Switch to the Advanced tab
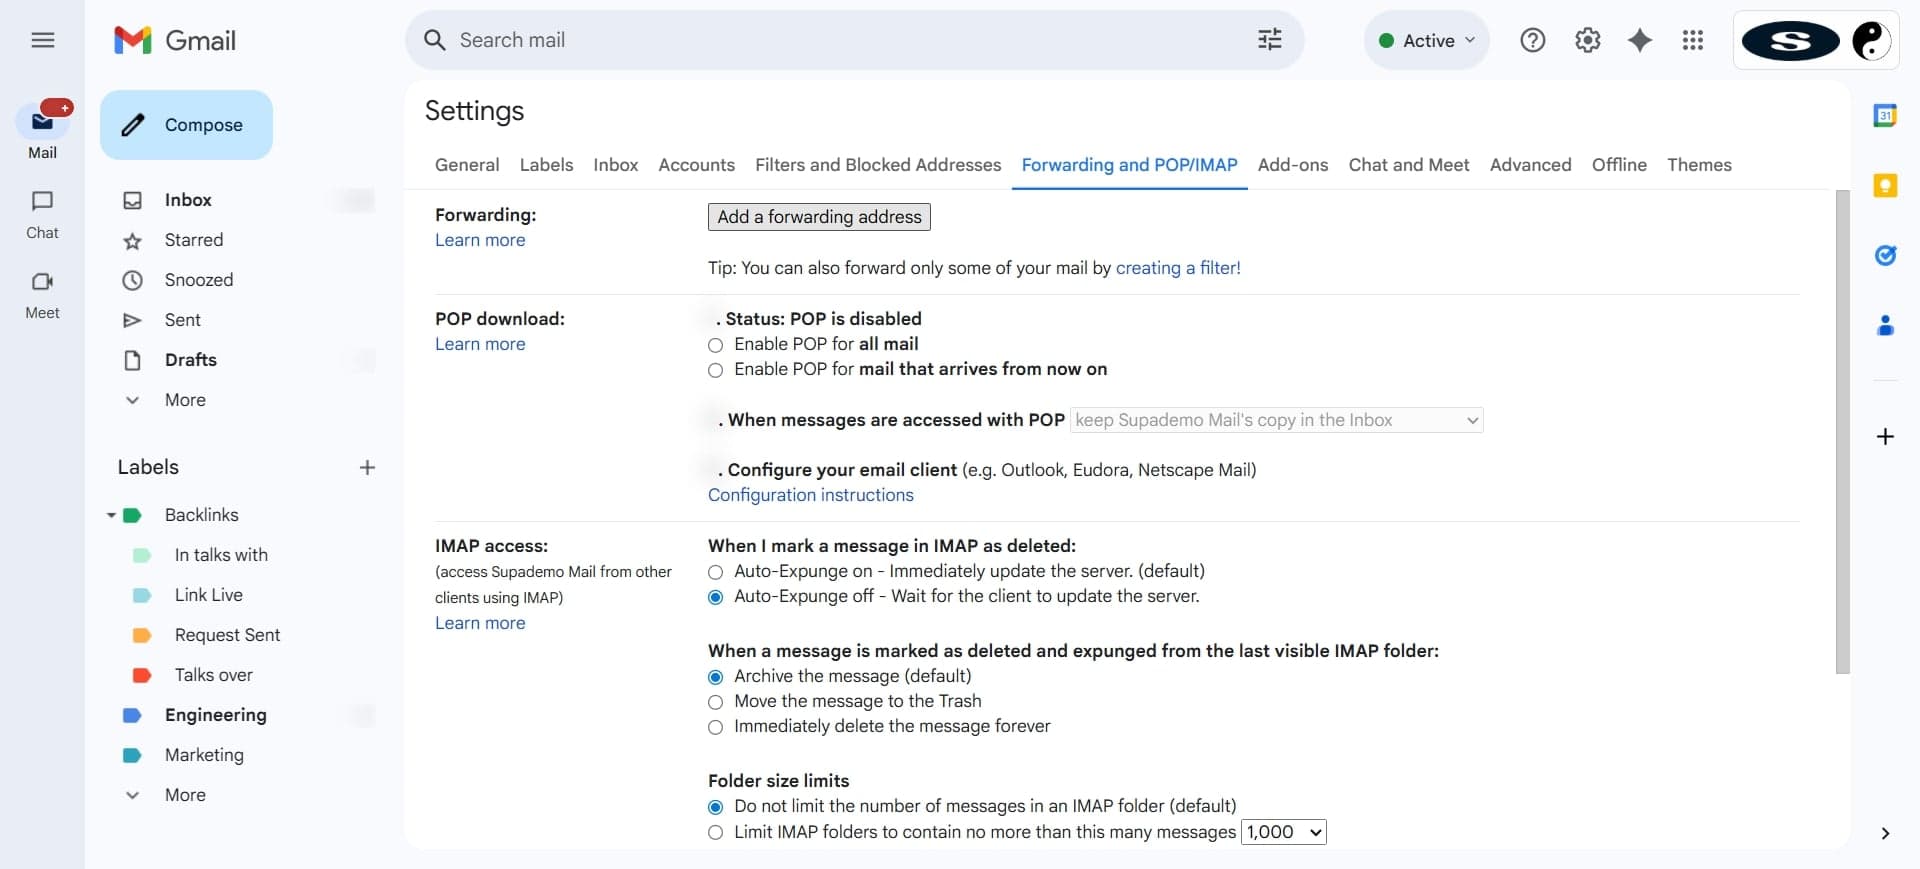Image resolution: width=1920 pixels, height=869 pixels. [1530, 165]
